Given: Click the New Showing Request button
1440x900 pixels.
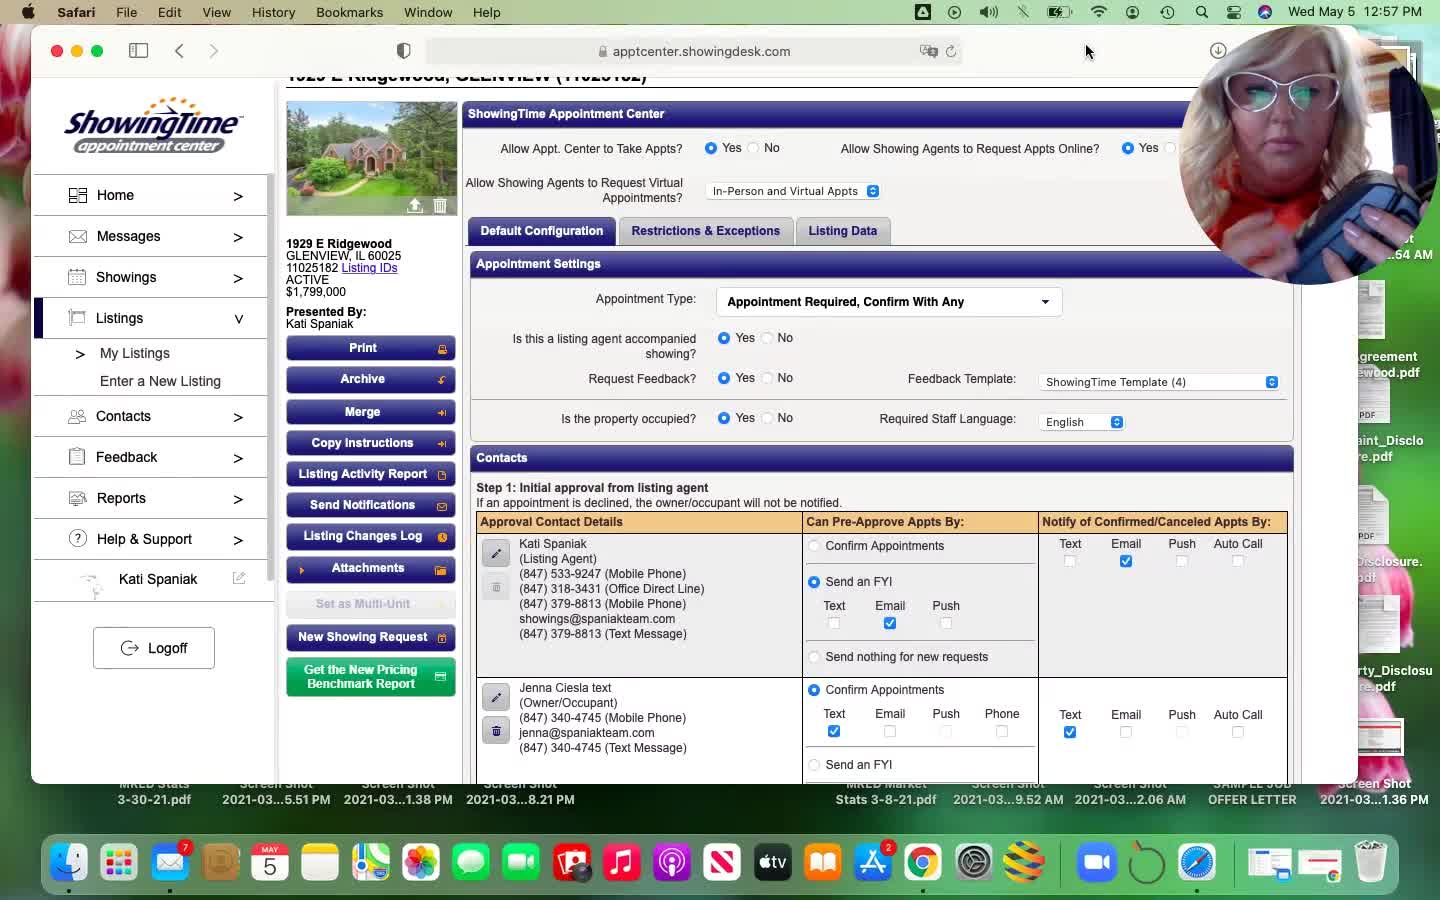Looking at the screenshot, I should (371, 637).
